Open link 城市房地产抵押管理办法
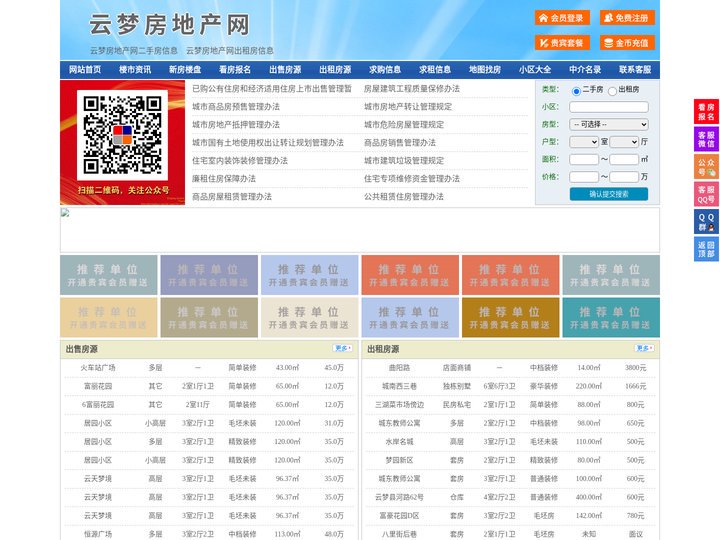 coord(236,124)
